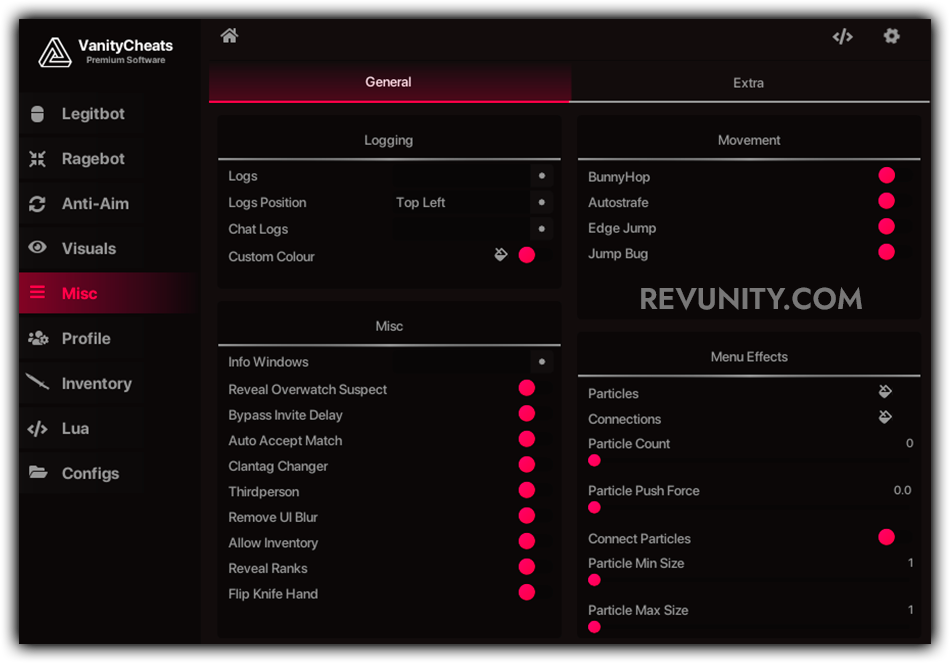This screenshot has width=950, height=663.
Task: Toggle the Connect Particles option
Action: tap(886, 537)
